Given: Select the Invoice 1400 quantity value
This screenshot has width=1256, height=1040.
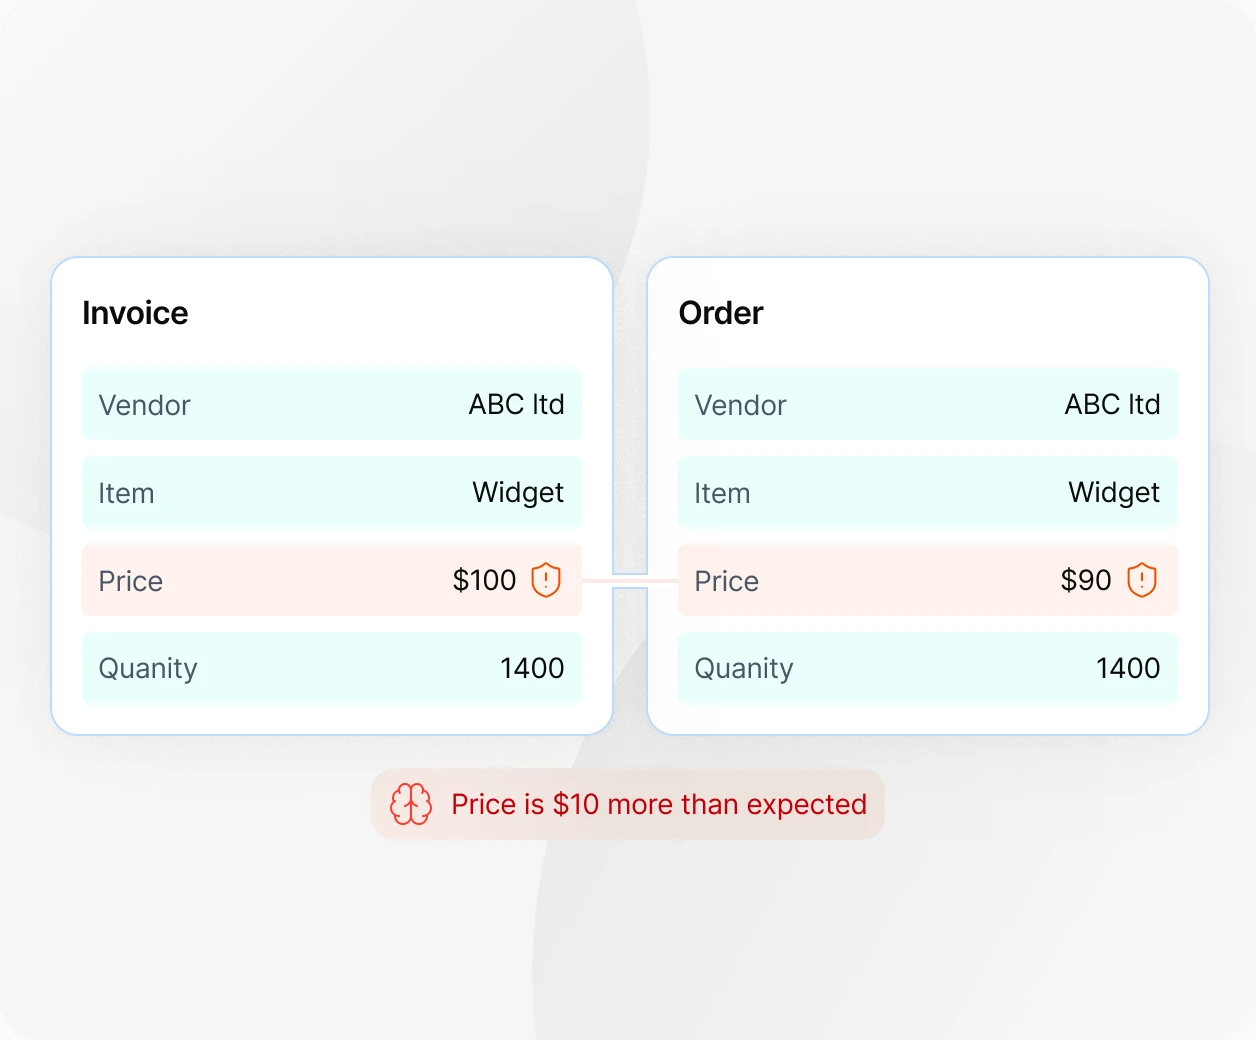Looking at the screenshot, I should [532, 668].
